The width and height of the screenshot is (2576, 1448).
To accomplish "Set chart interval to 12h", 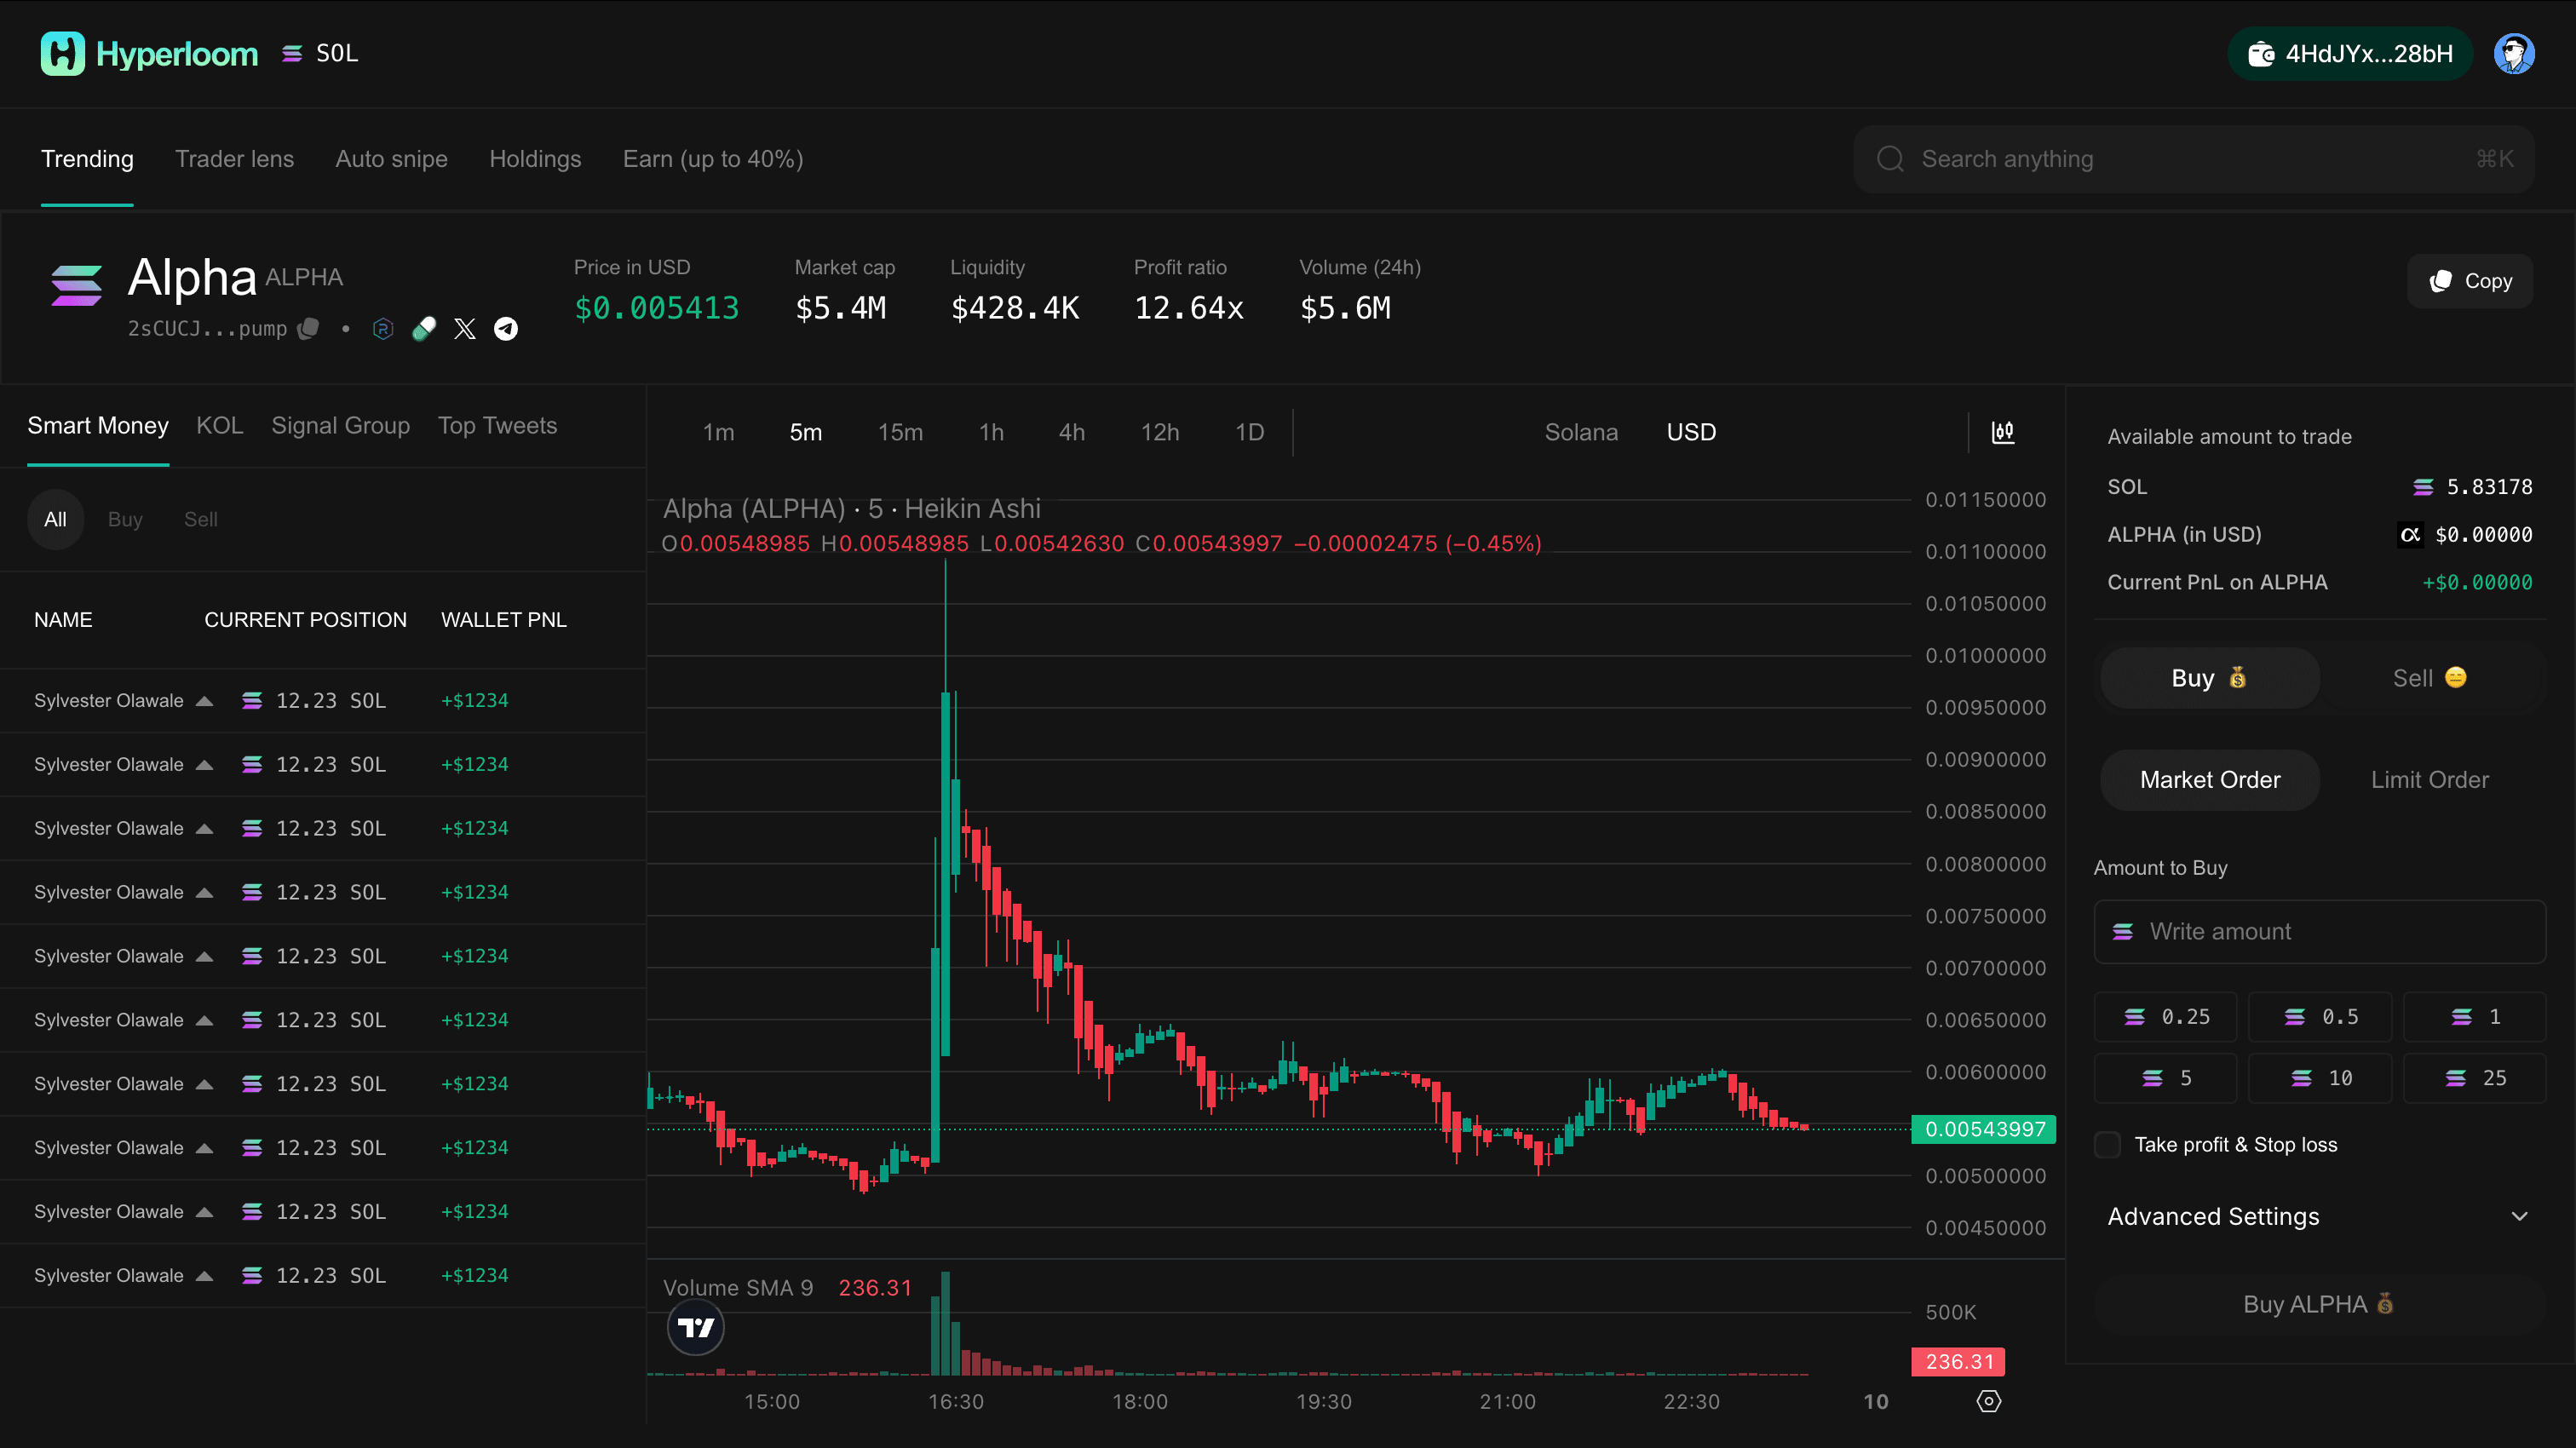I will pos(1160,432).
